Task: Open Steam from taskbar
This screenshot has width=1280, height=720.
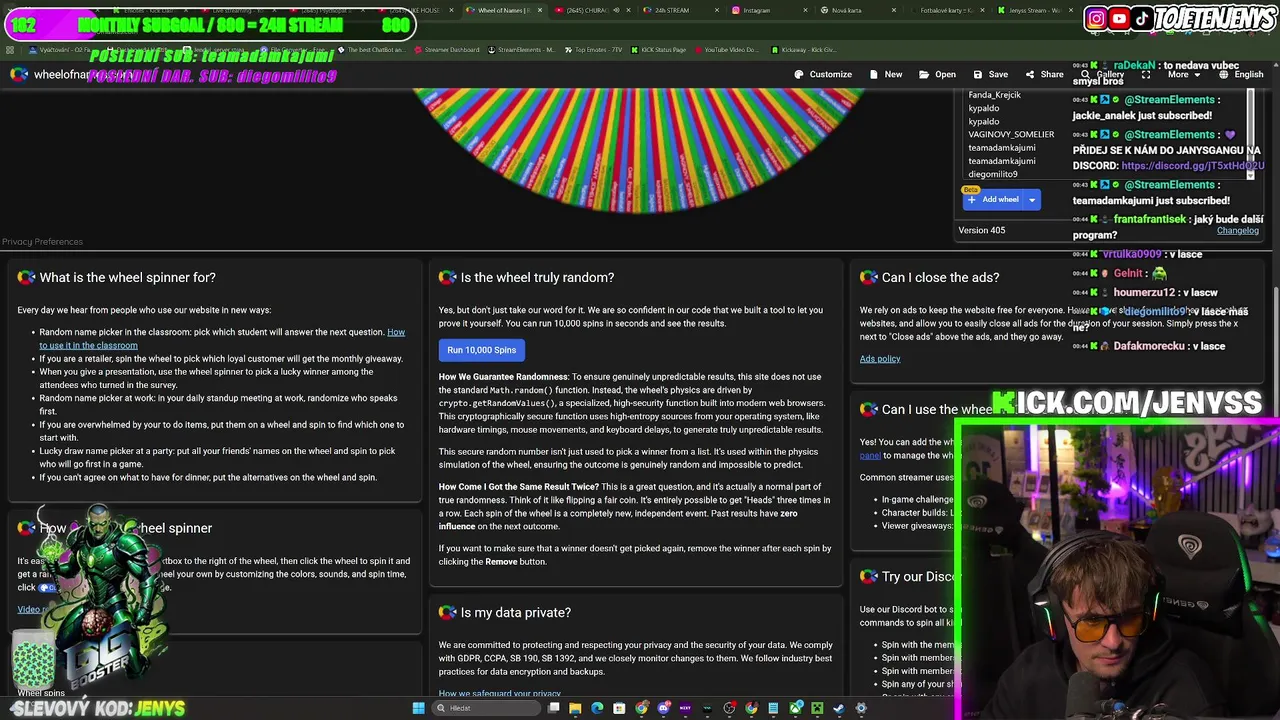Action: pyautogui.click(x=839, y=708)
